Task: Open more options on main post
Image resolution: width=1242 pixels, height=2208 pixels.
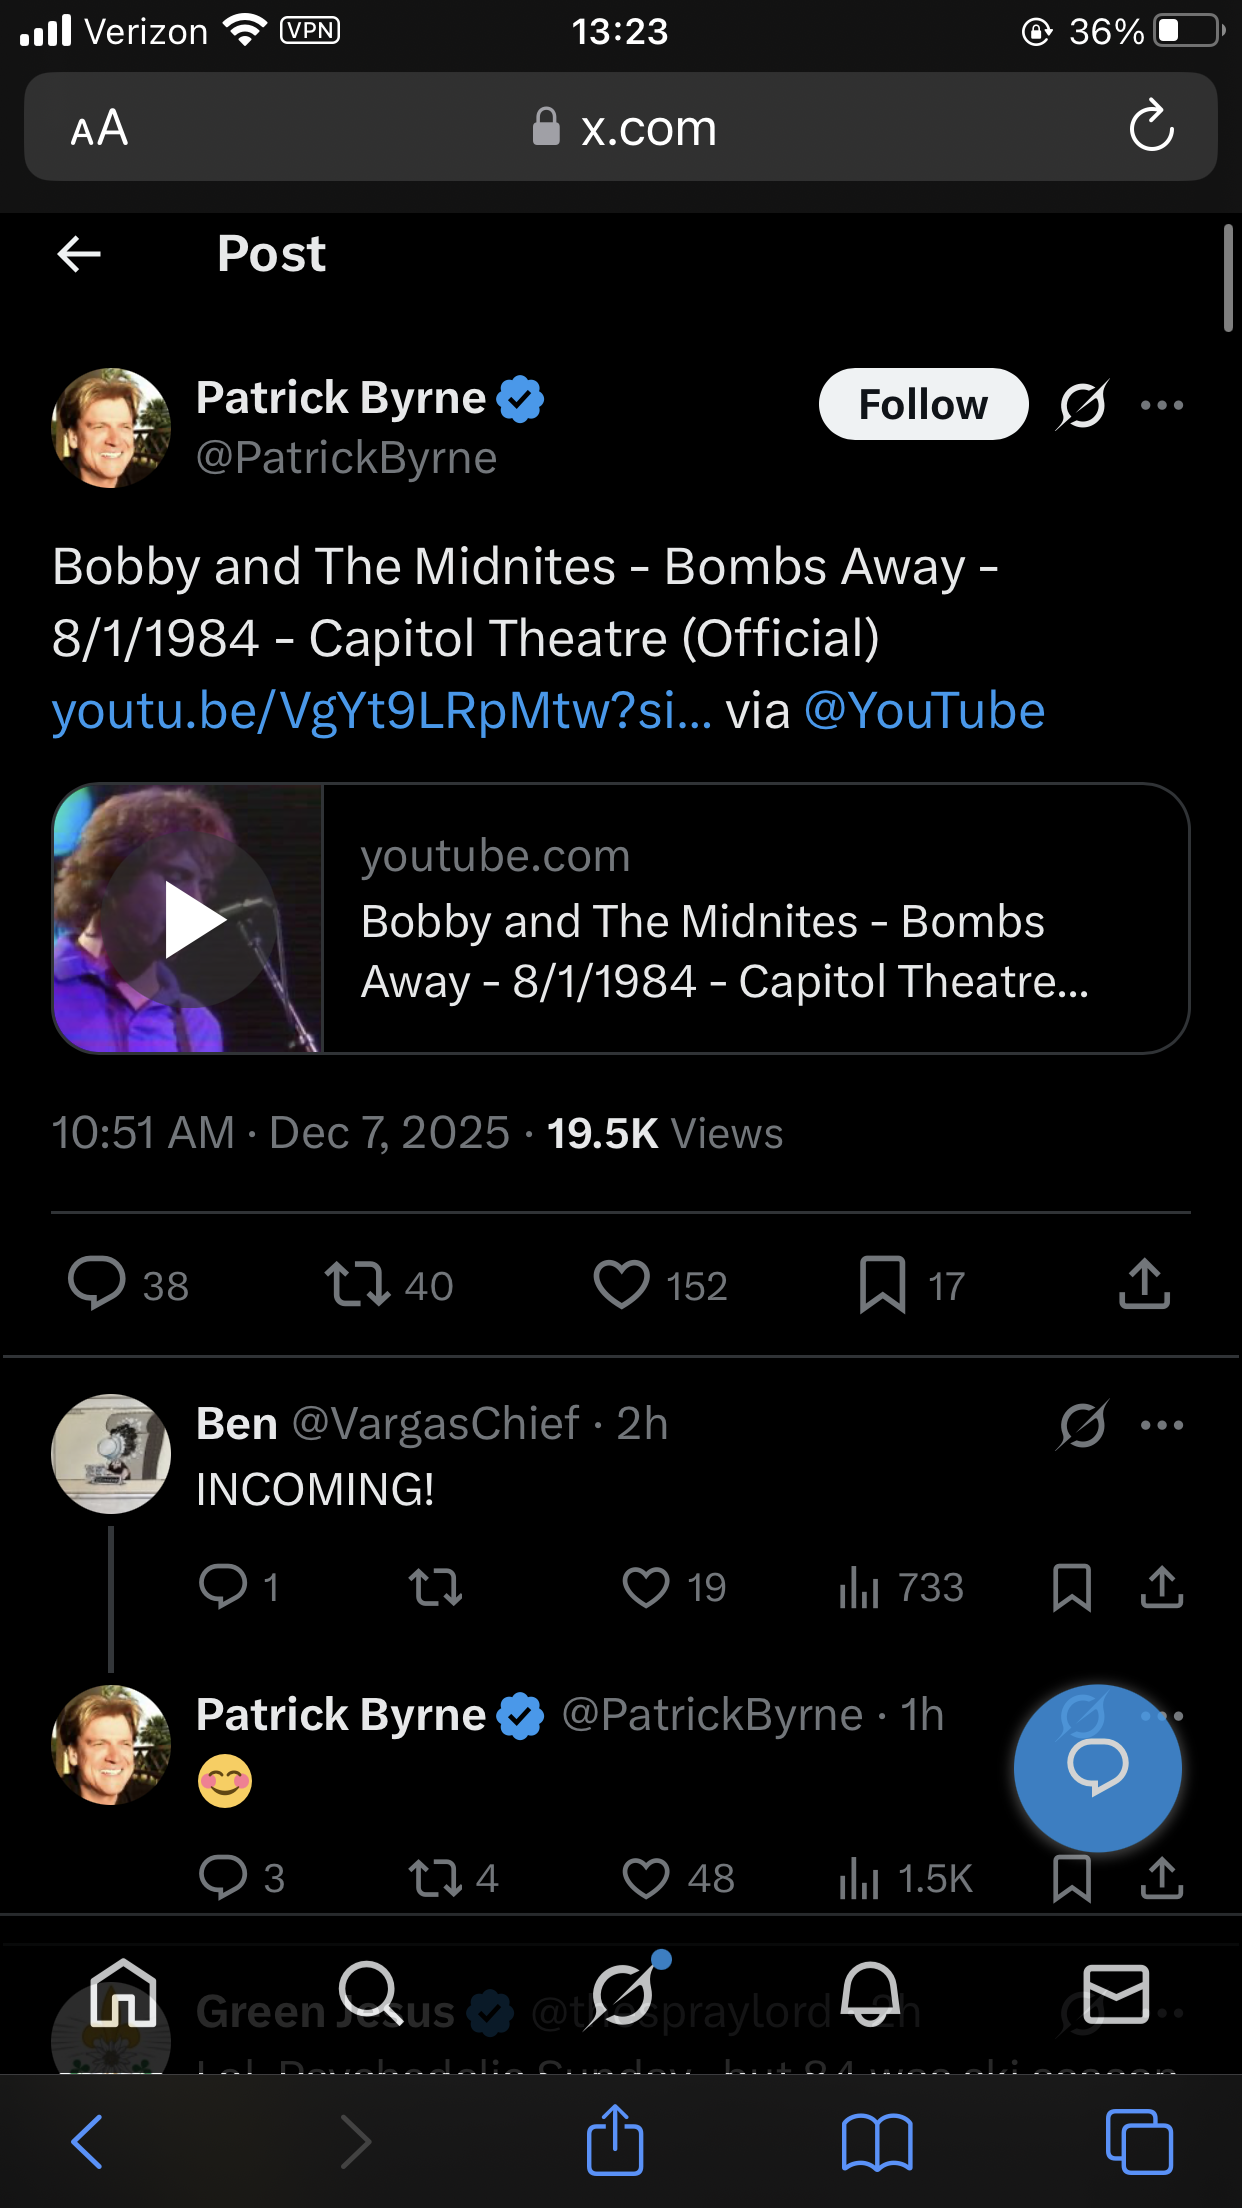Action: [x=1161, y=405]
